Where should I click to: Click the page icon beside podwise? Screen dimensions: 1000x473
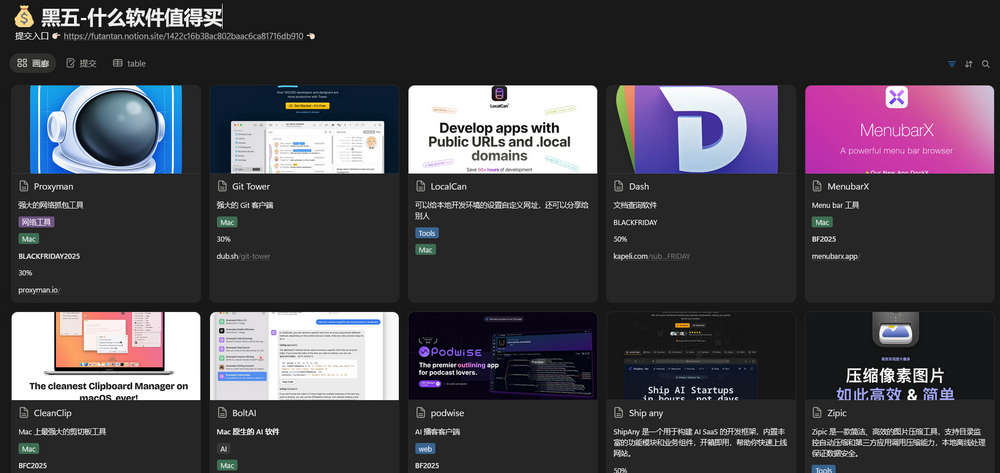420,412
